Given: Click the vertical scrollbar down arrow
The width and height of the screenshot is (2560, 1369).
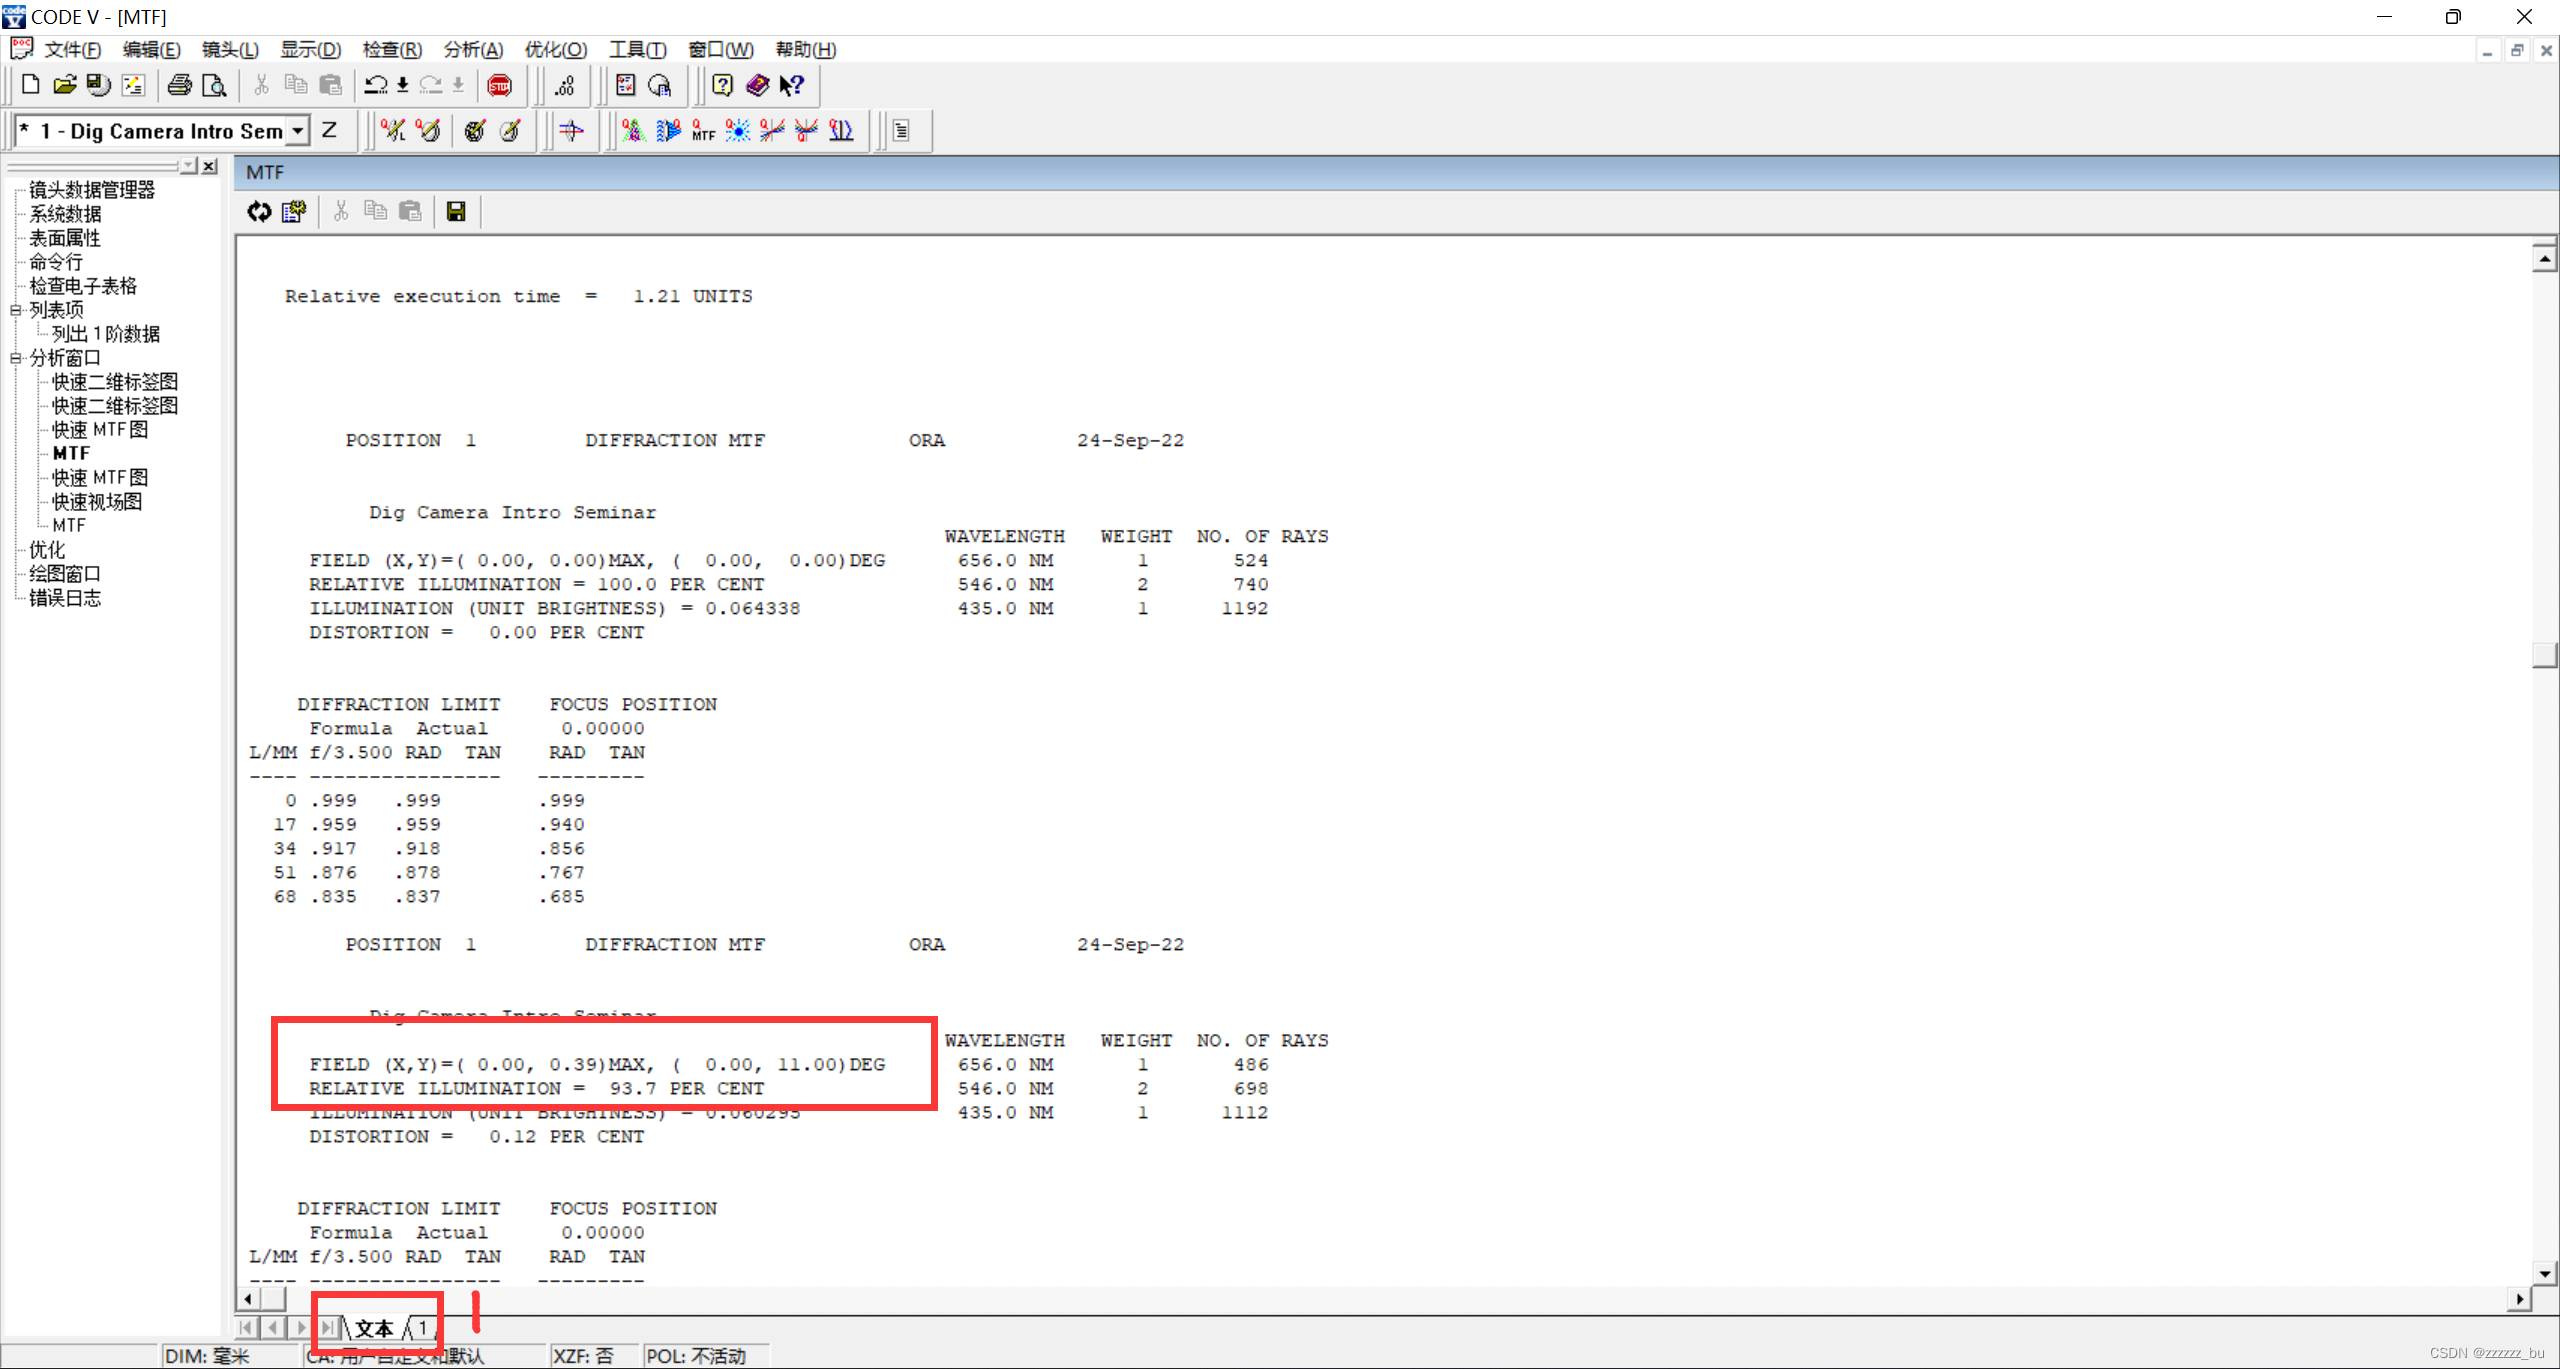Looking at the screenshot, I should coord(2545,1274).
